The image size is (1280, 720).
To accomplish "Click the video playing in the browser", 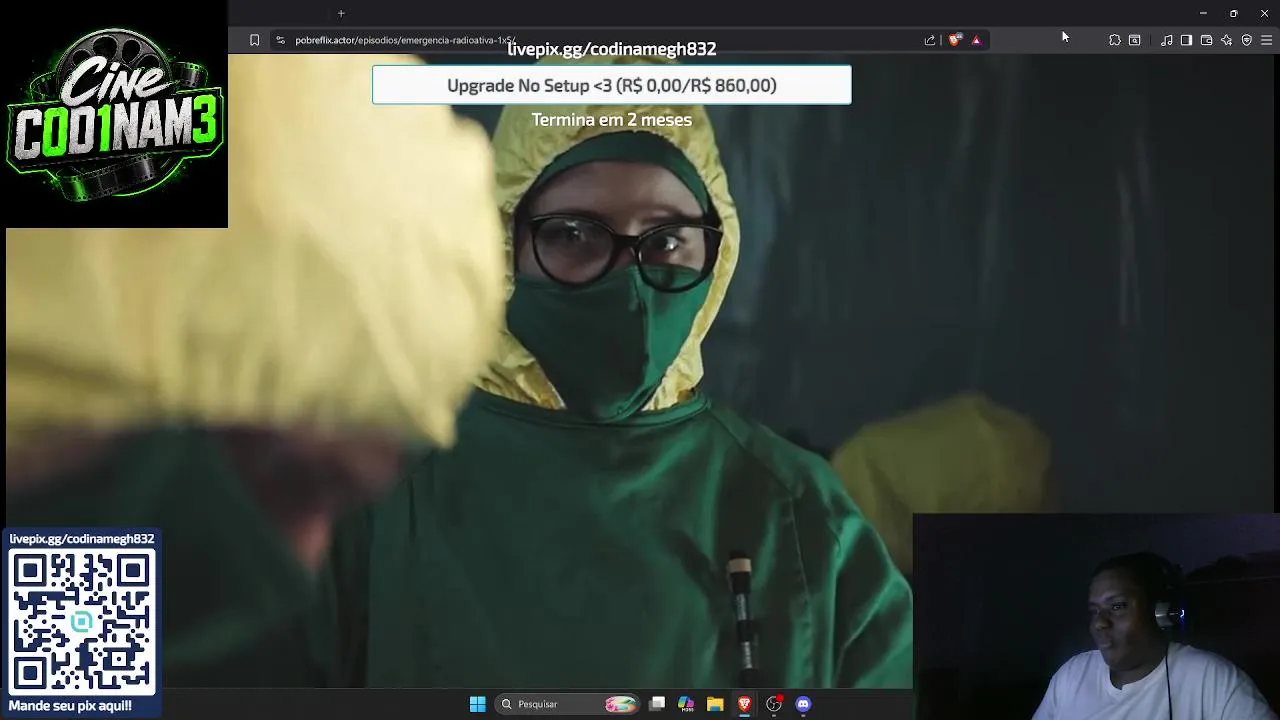I will pos(640,370).
